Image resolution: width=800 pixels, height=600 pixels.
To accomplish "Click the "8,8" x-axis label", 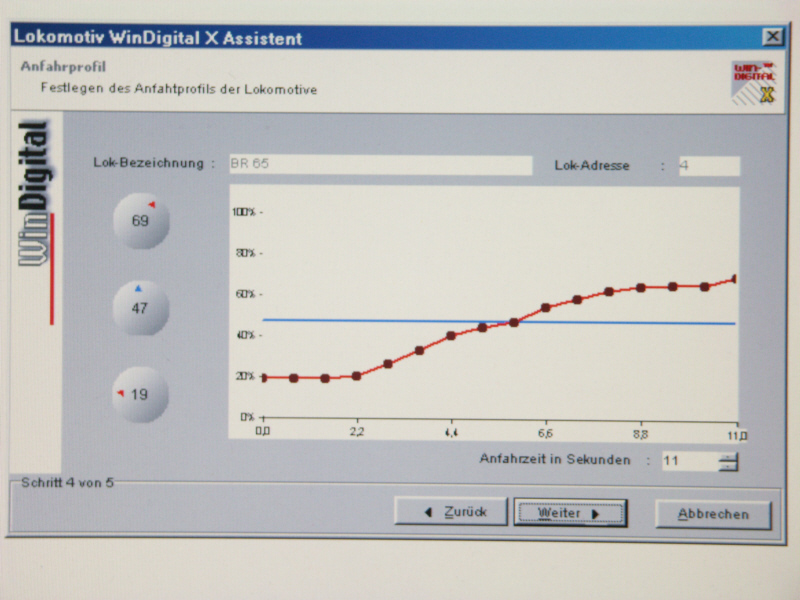I will (x=640, y=434).
